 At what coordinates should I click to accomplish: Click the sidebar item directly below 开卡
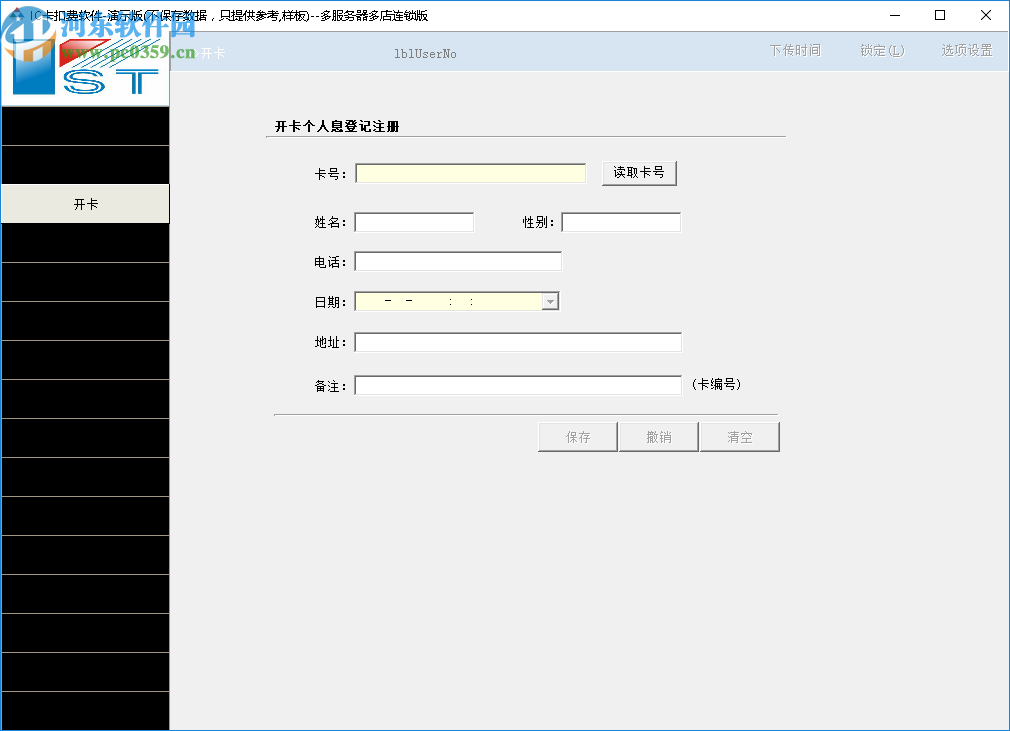point(85,242)
